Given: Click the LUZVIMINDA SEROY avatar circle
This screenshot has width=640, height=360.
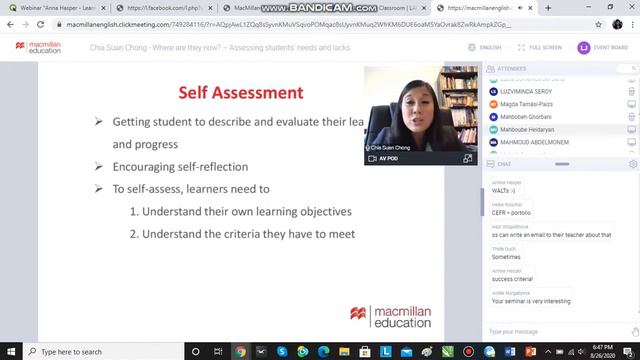Looking at the screenshot, I should click(x=493, y=91).
